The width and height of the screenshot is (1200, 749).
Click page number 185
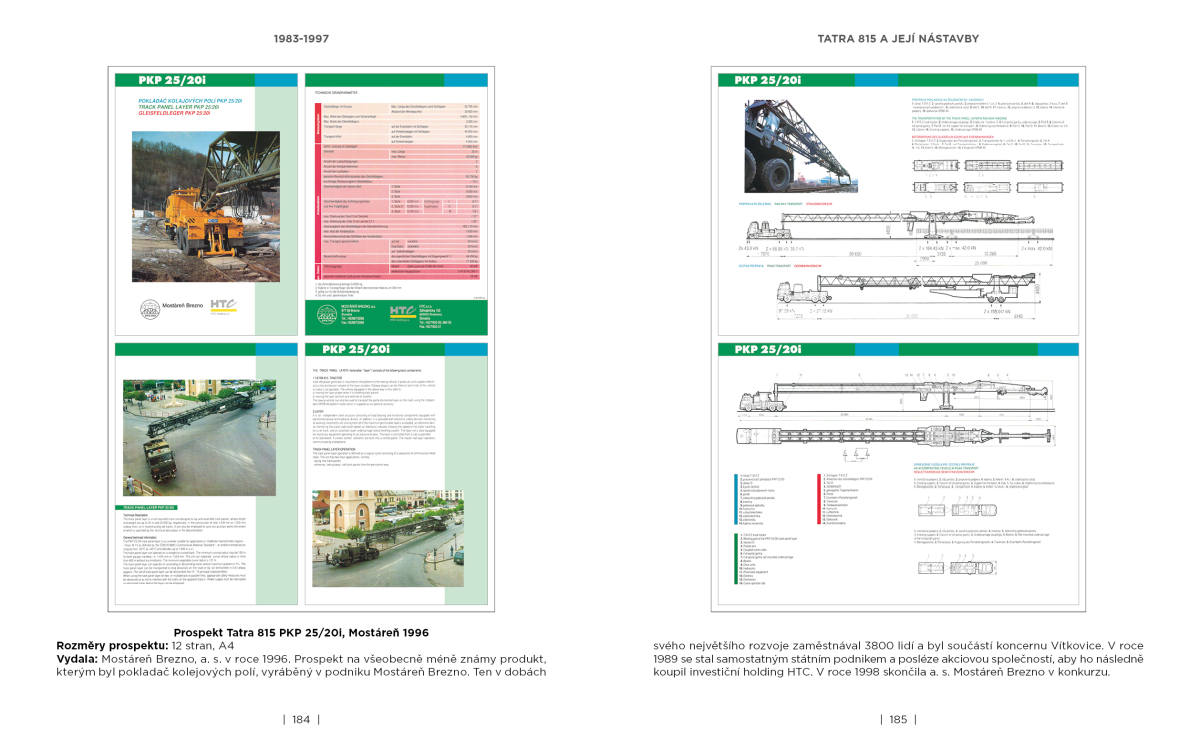898,719
